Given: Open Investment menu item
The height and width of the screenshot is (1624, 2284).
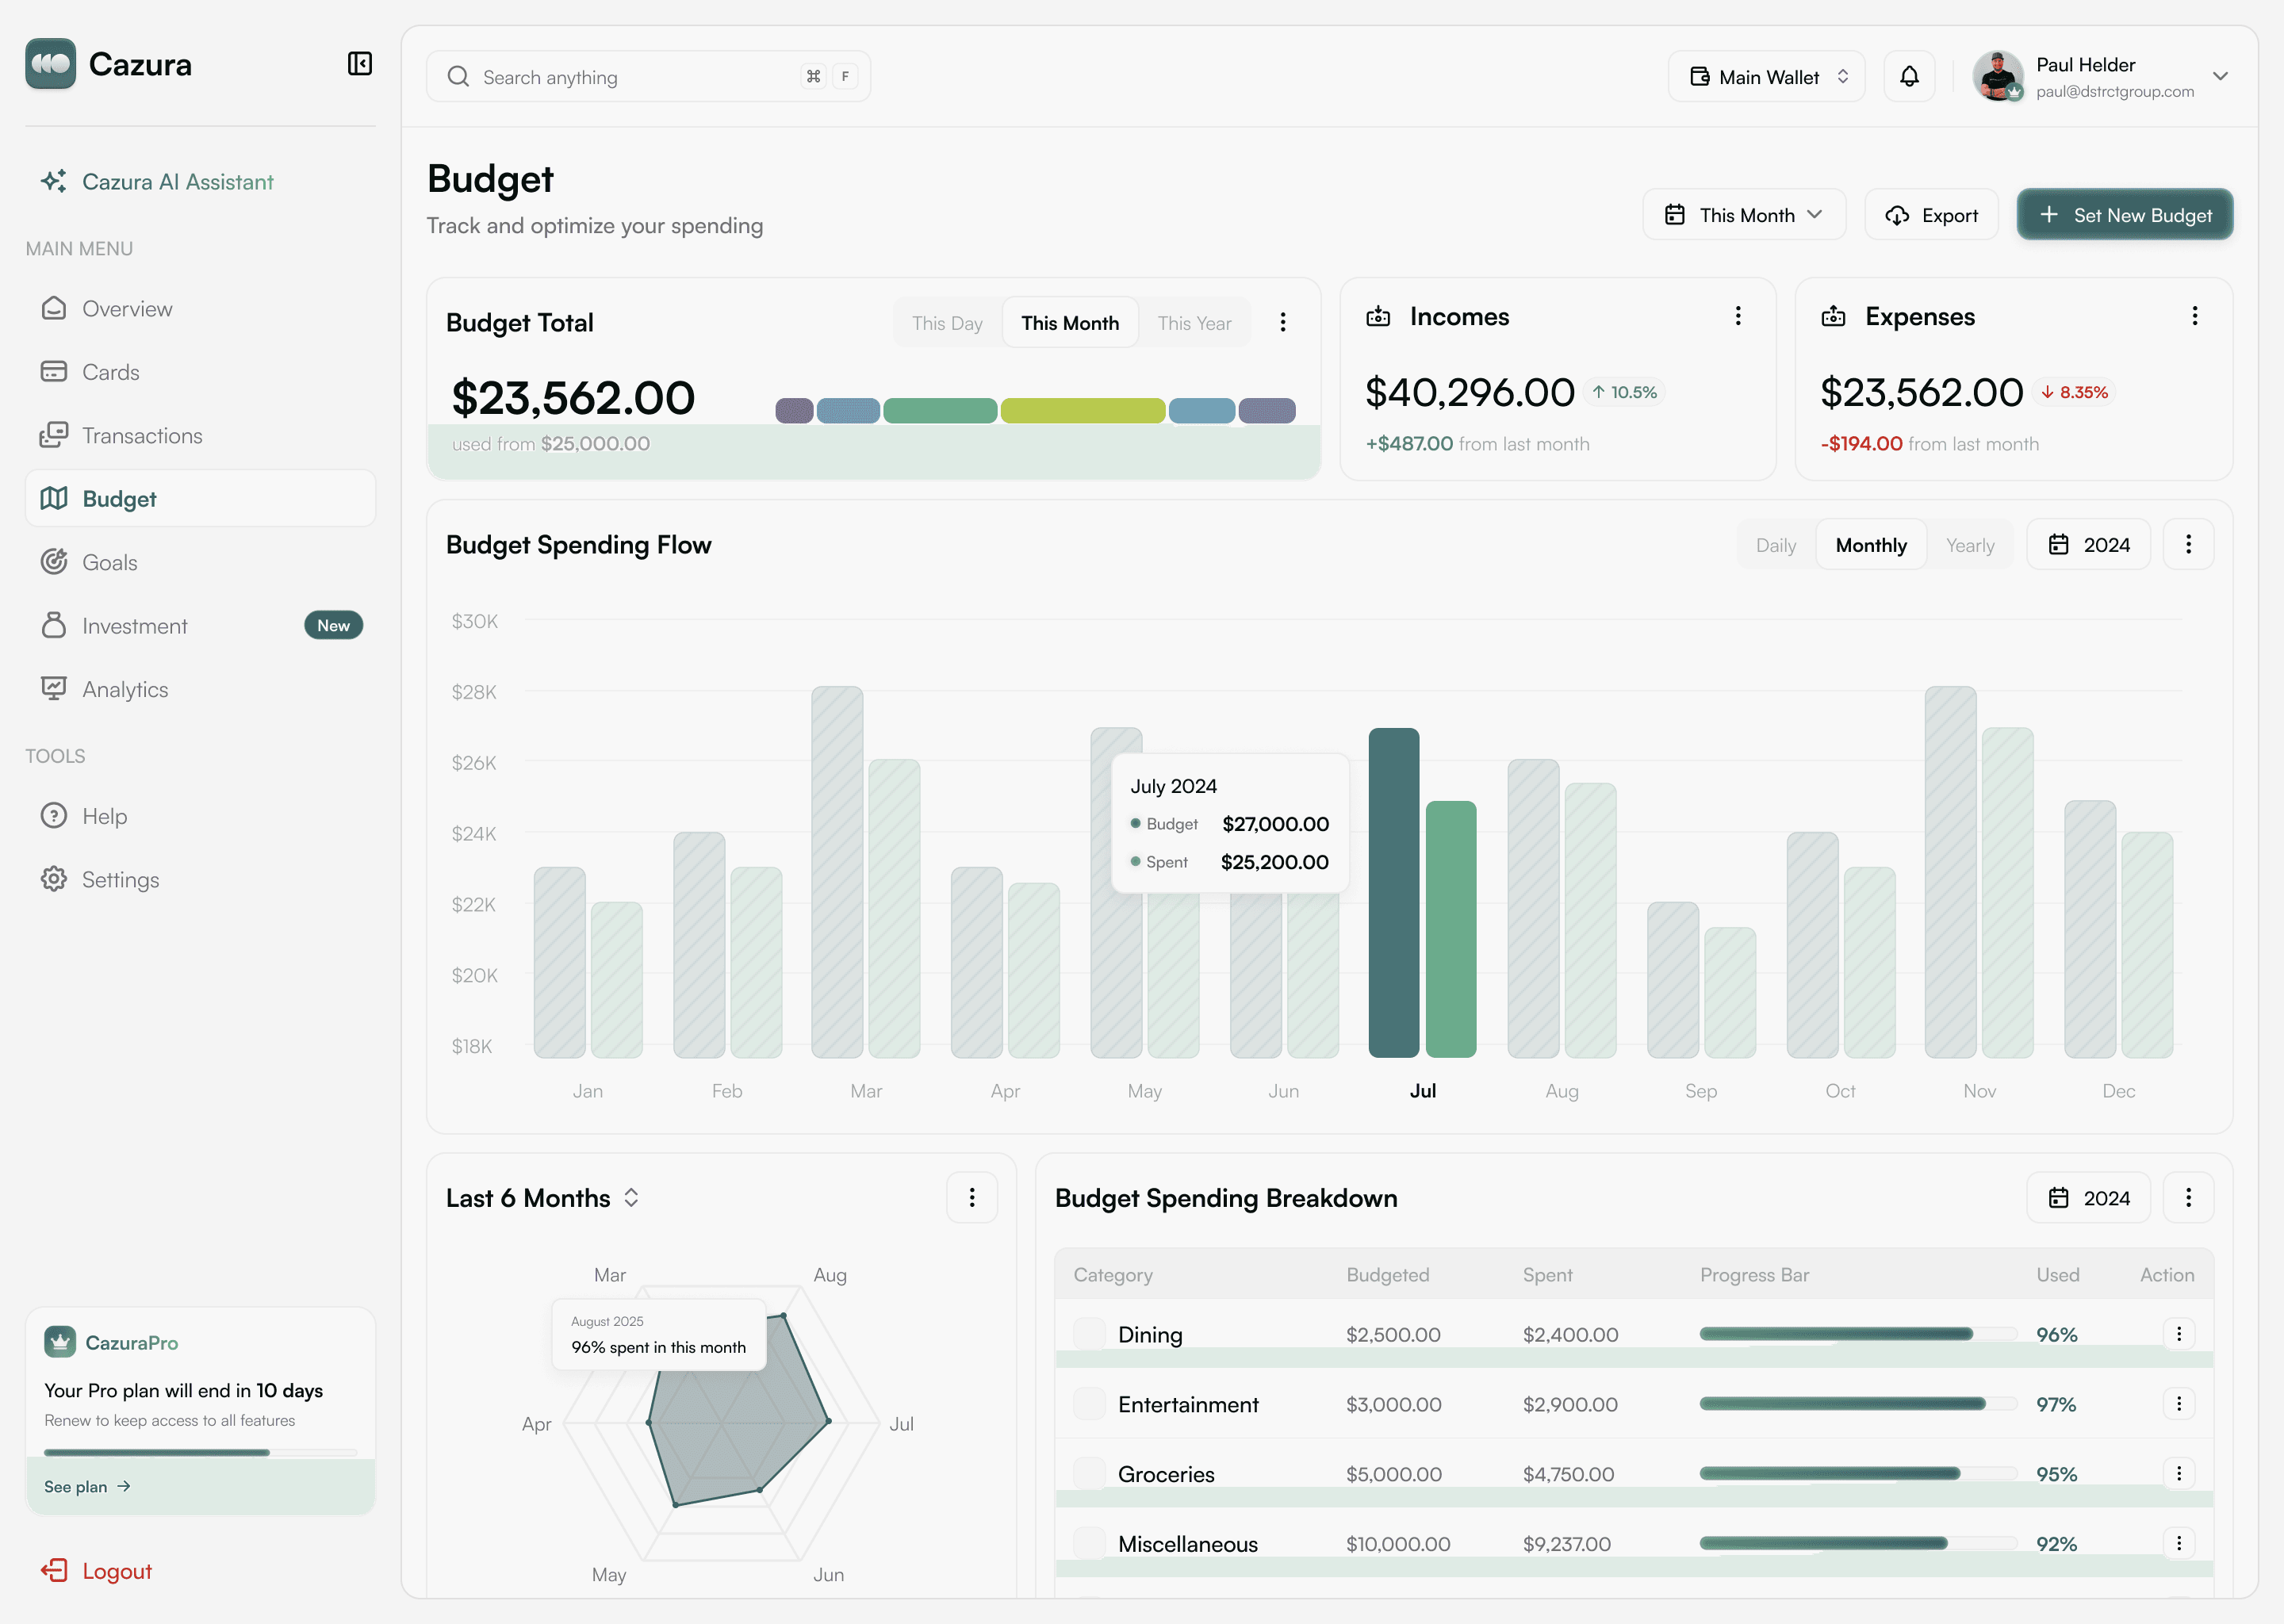Looking at the screenshot, I should [x=200, y=625].
